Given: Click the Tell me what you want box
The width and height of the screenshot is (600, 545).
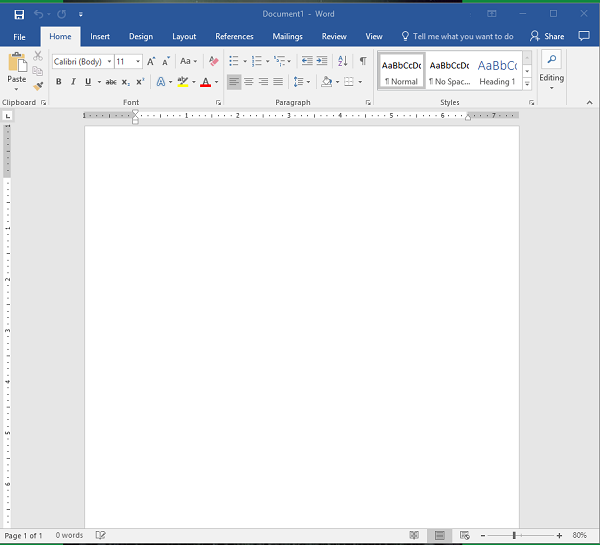Looking at the screenshot, I should (x=462, y=36).
